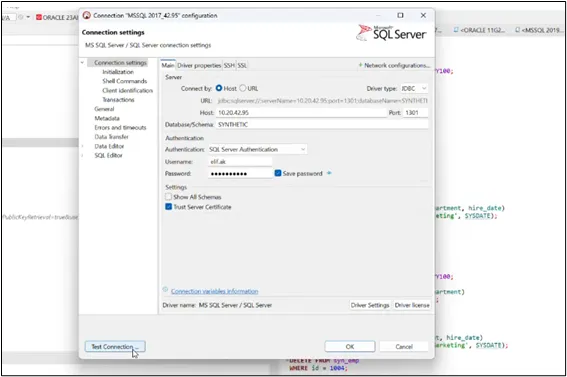Click the Database/Schema input field
Image resolution: width=567 pixels, height=377 pixels.
coord(322,124)
